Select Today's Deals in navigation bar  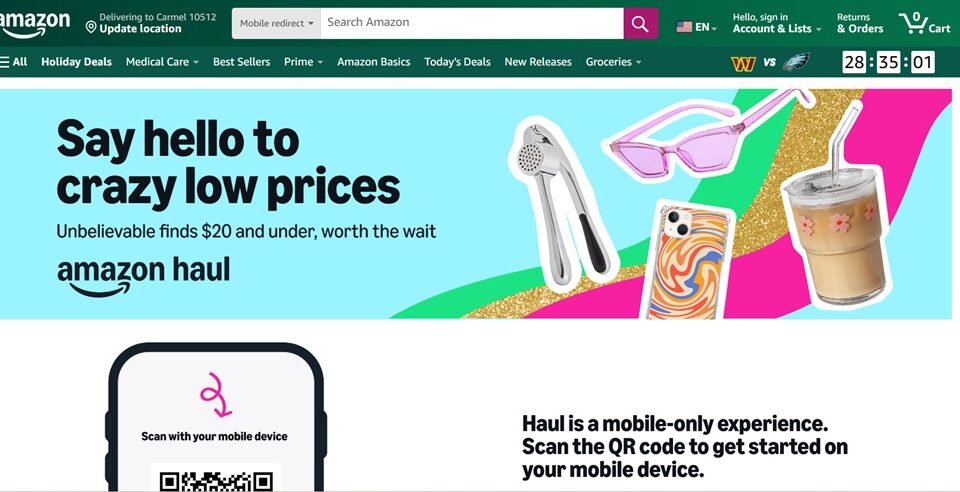coord(457,62)
